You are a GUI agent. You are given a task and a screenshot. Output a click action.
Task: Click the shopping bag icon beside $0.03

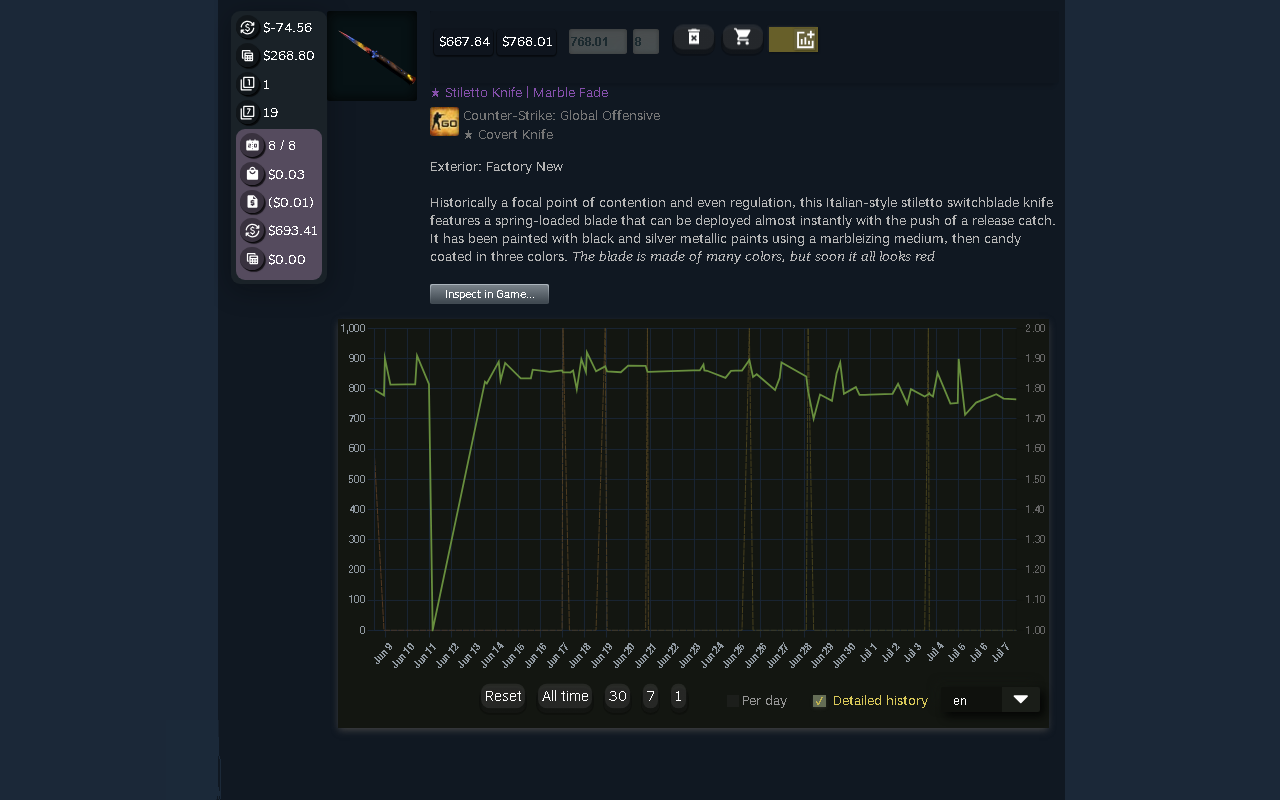[x=252, y=174]
